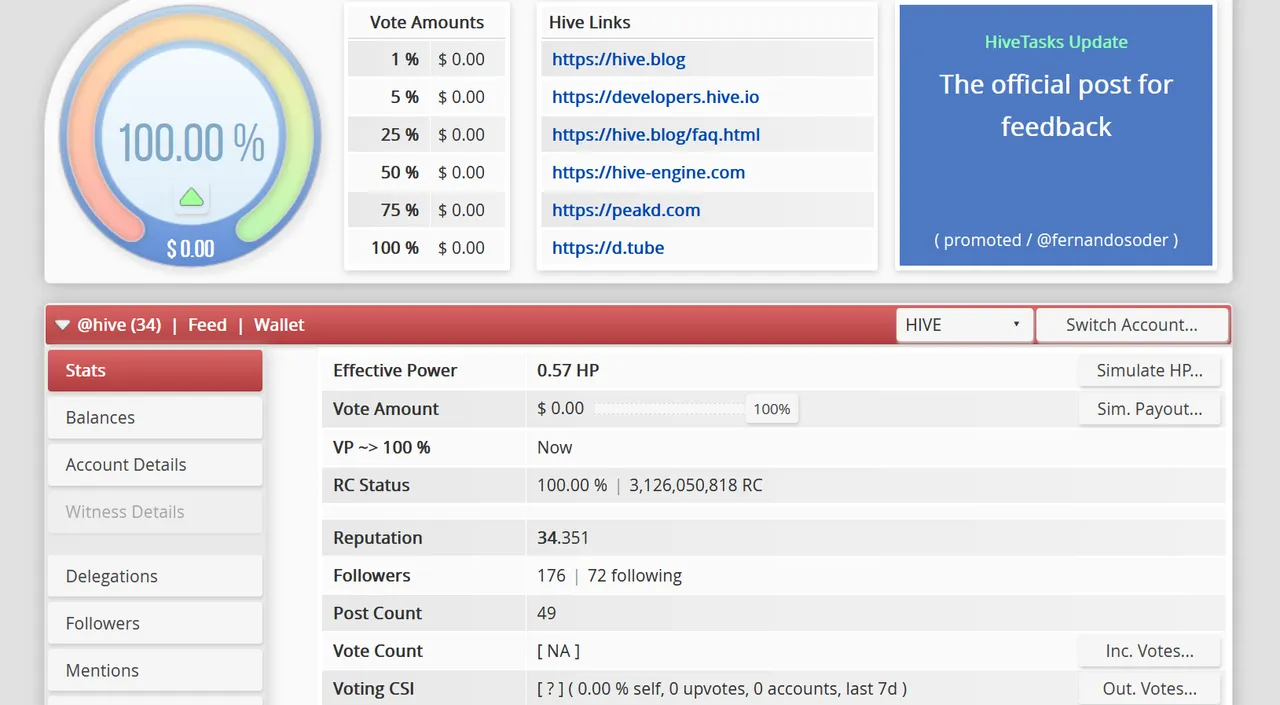This screenshot has height=705, width=1280.
Task: Select the 50 % vote amount row
Action: coord(427,172)
